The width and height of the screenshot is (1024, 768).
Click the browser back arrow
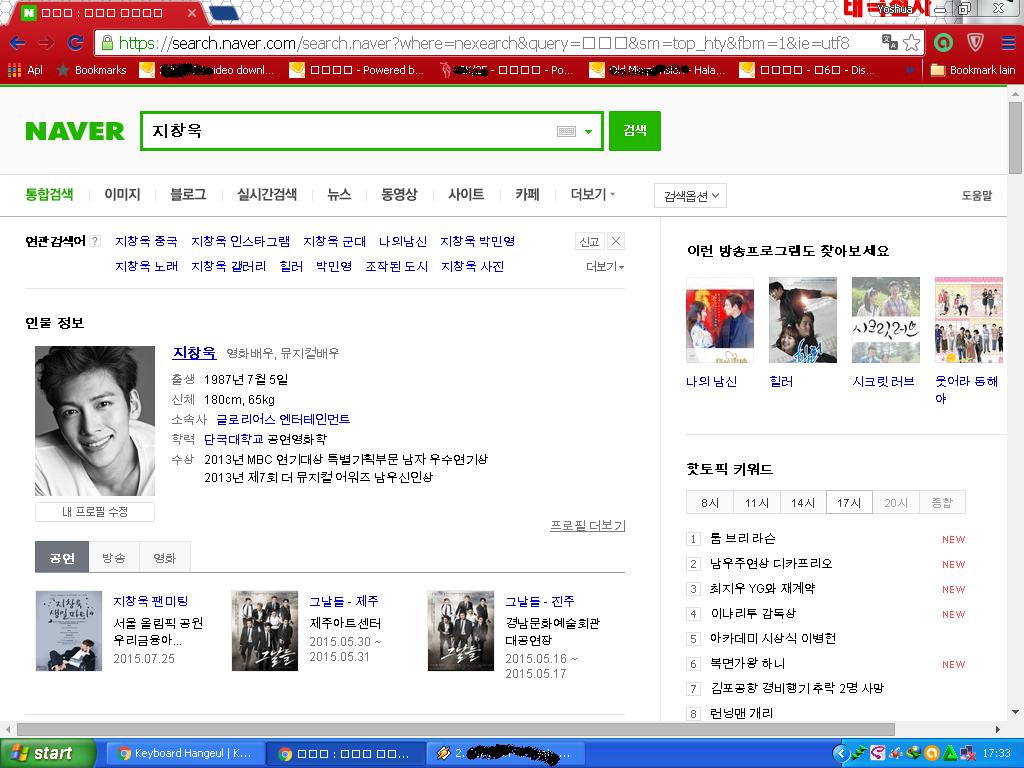pyautogui.click(x=20, y=44)
